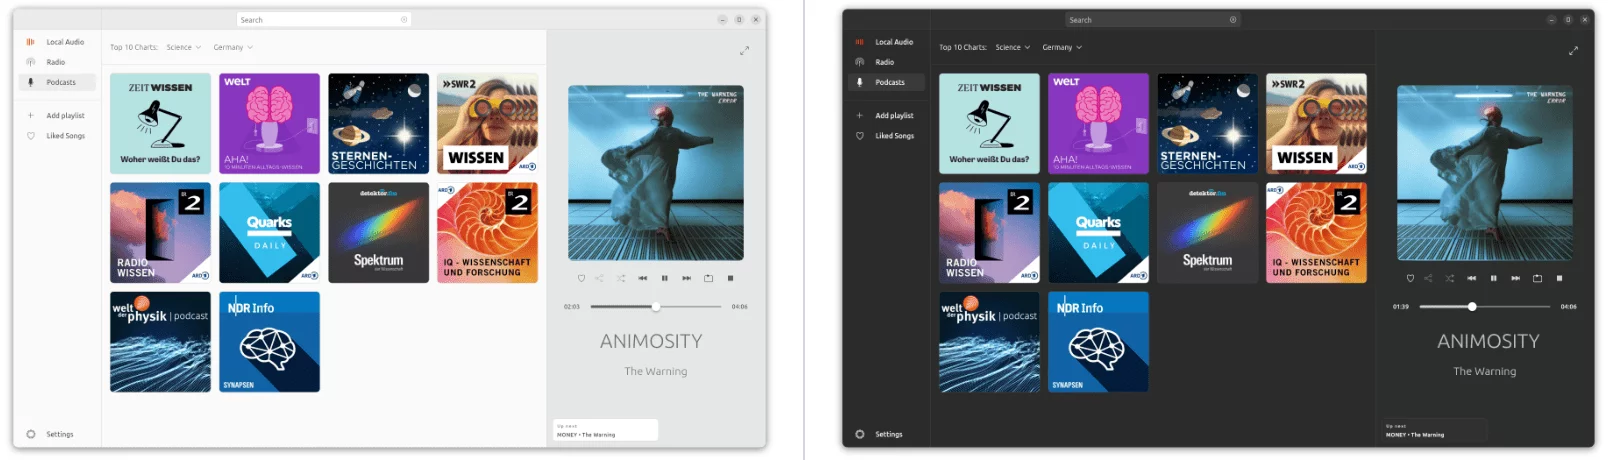1608x460 pixels.
Task: Open Radio in dark window sidebar
Action: tap(886, 62)
